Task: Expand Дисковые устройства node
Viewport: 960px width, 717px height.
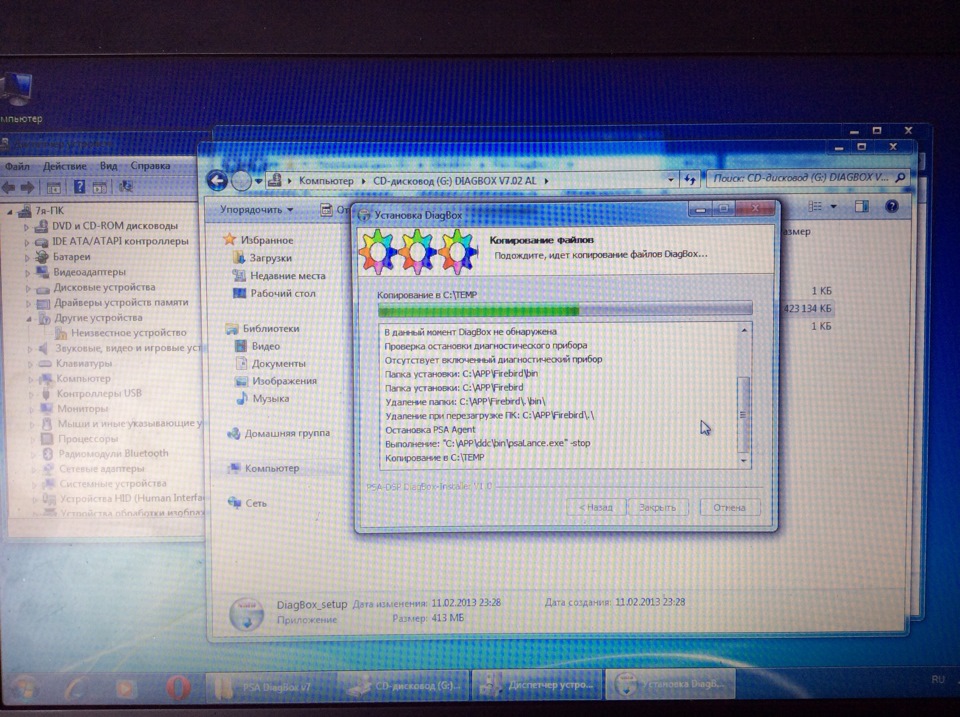Action: pyautogui.click(x=27, y=288)
